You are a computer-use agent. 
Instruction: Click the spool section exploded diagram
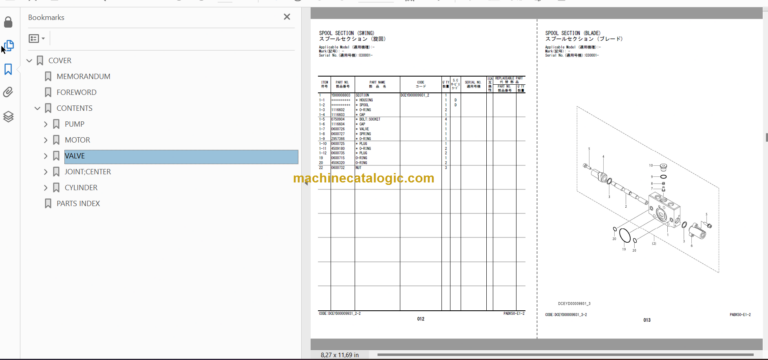(648, 190)
